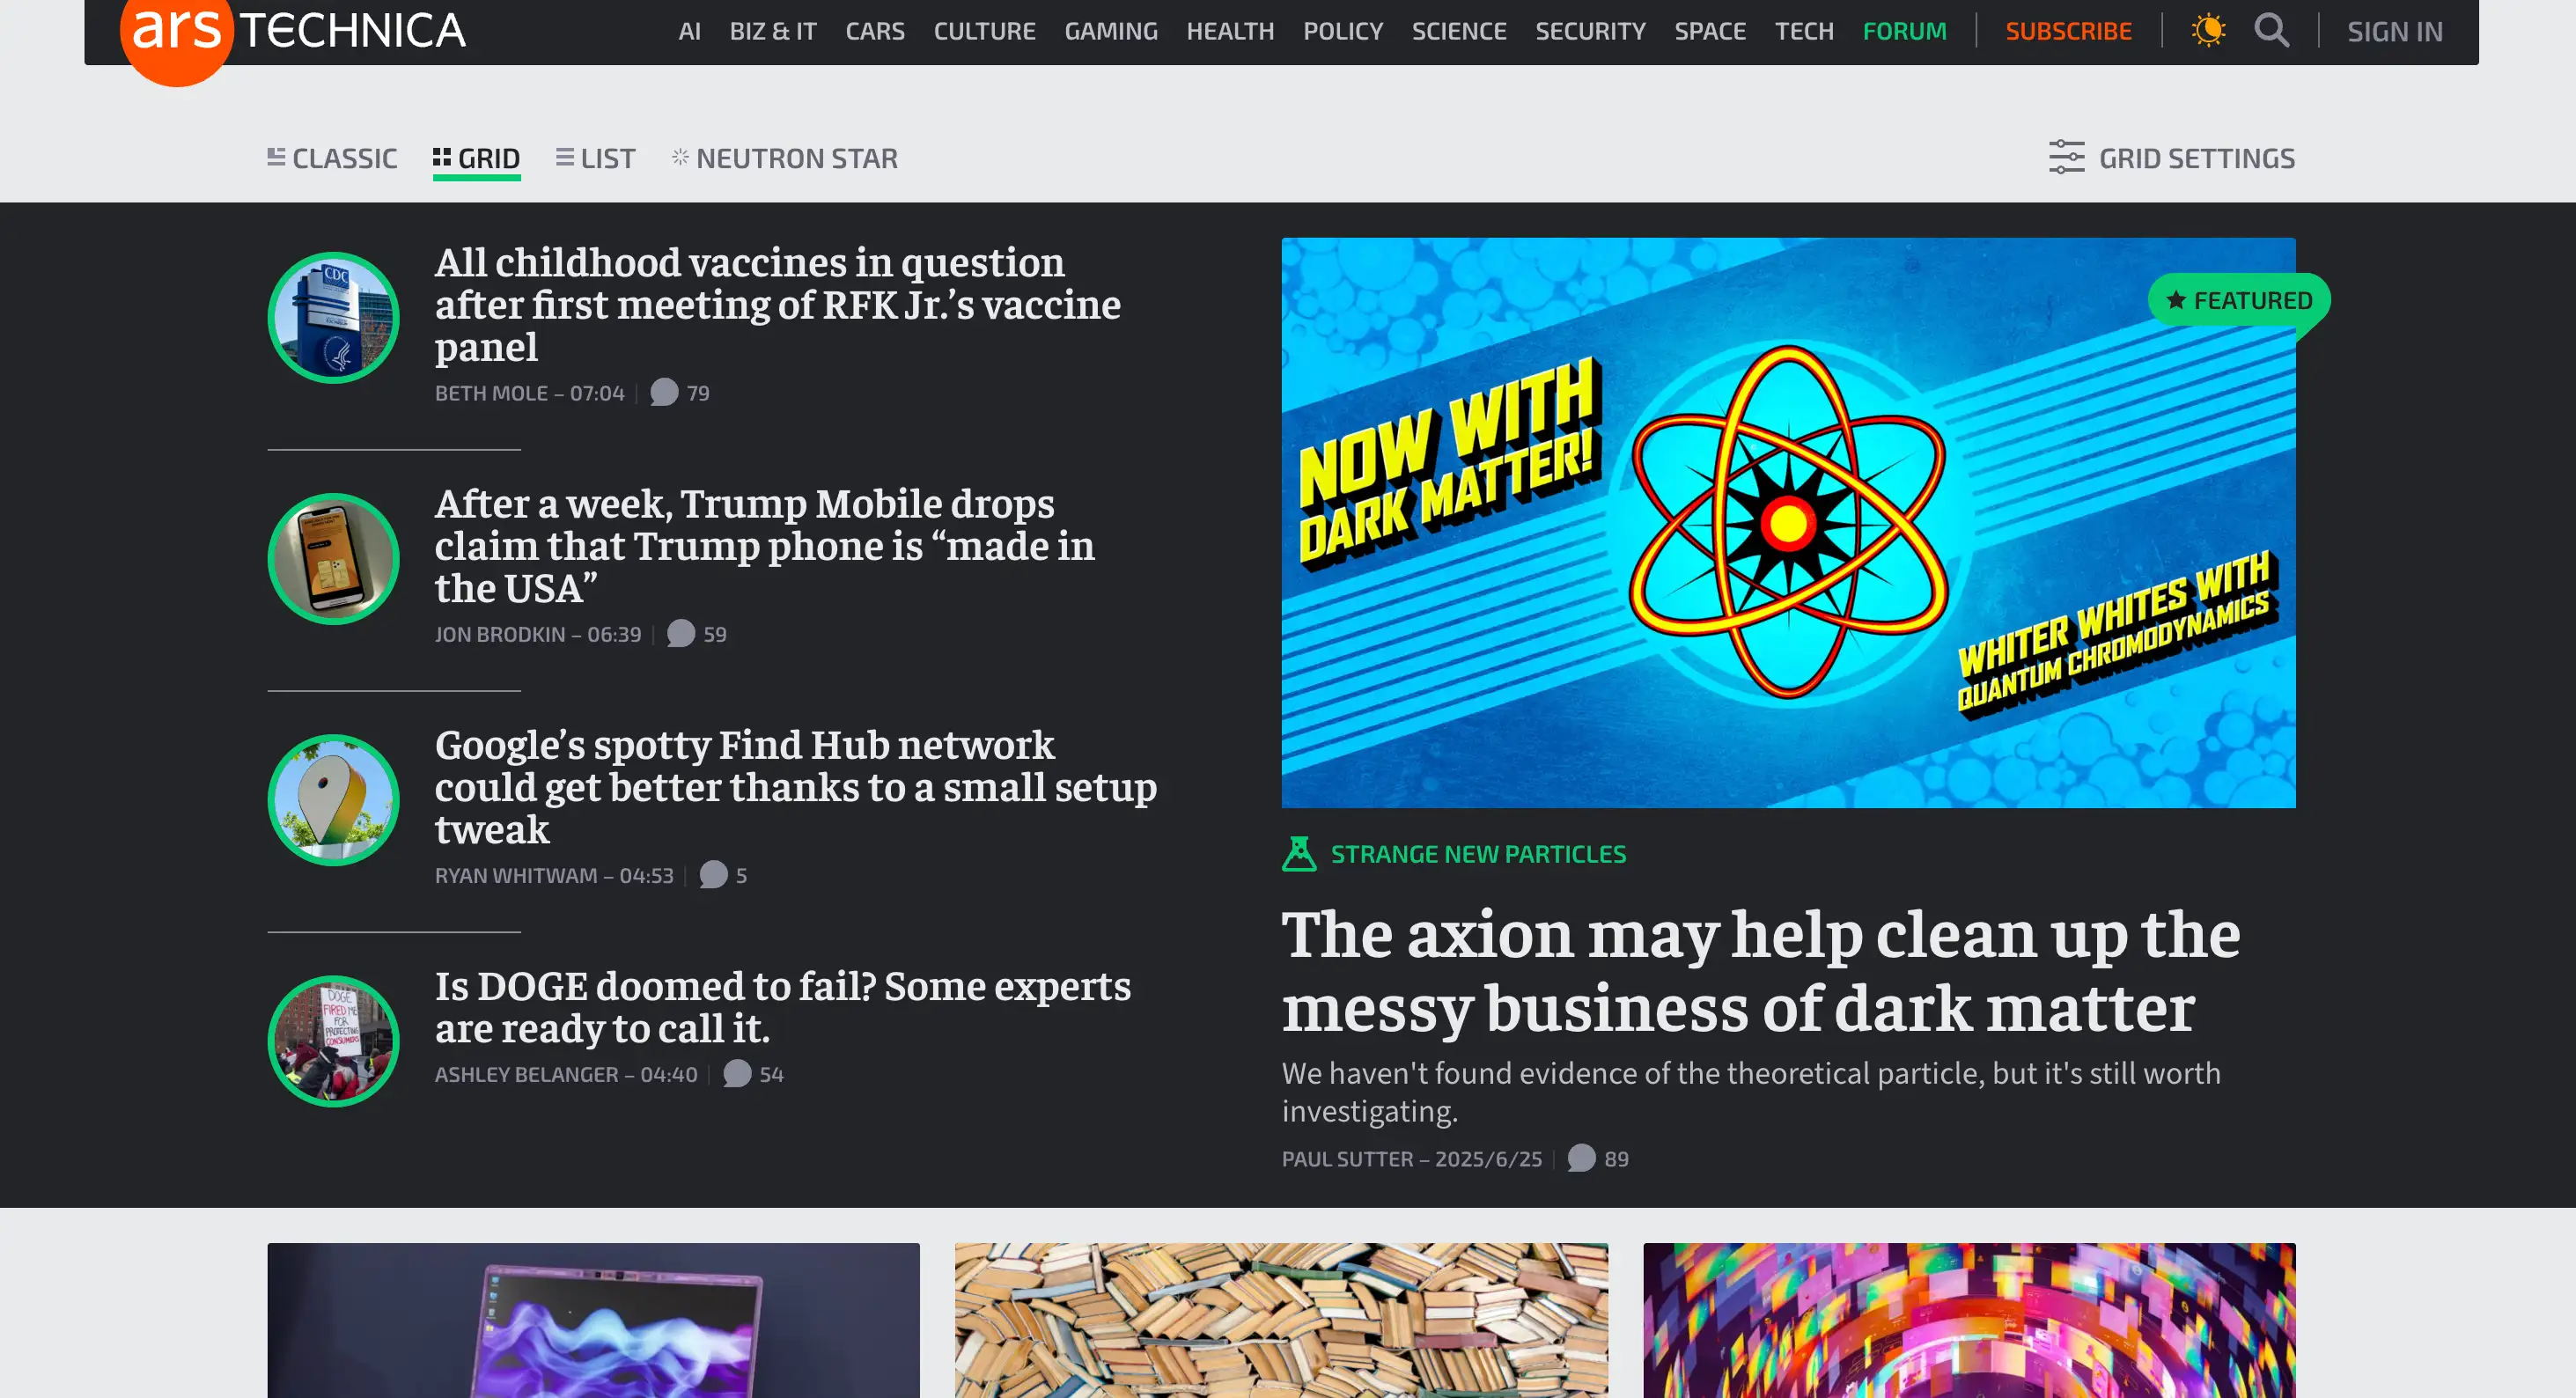This screenshot has width=2576, height=1398.
Task: Open the Google map pin circular thumbnail
Action: (333, 800)
